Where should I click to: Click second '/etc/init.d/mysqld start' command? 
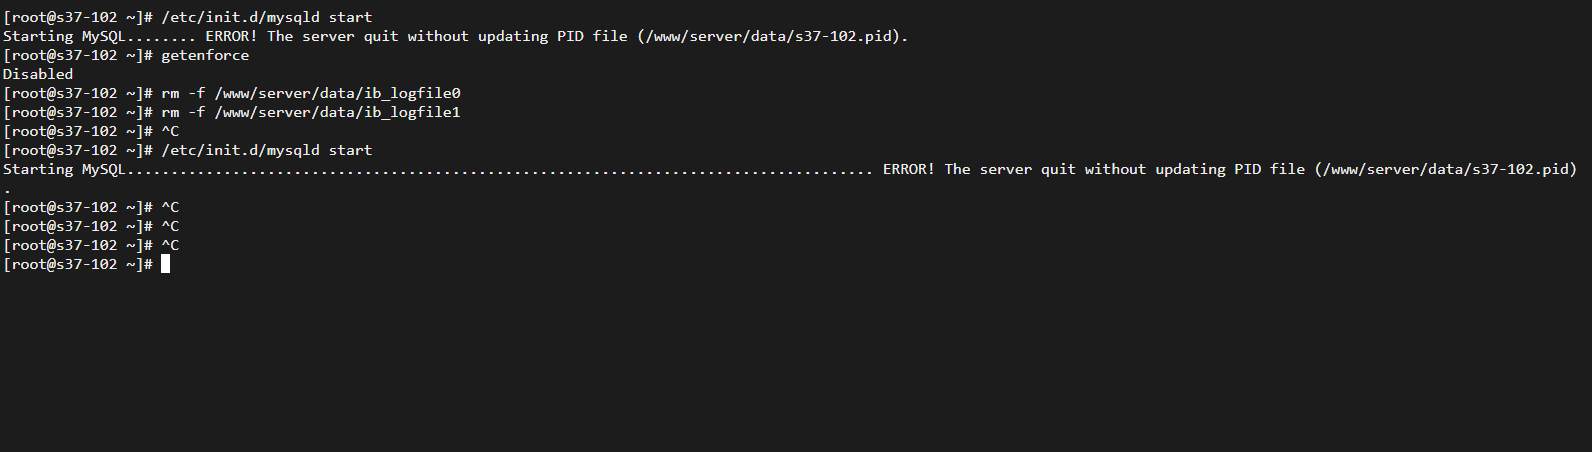tap(267, 150)
